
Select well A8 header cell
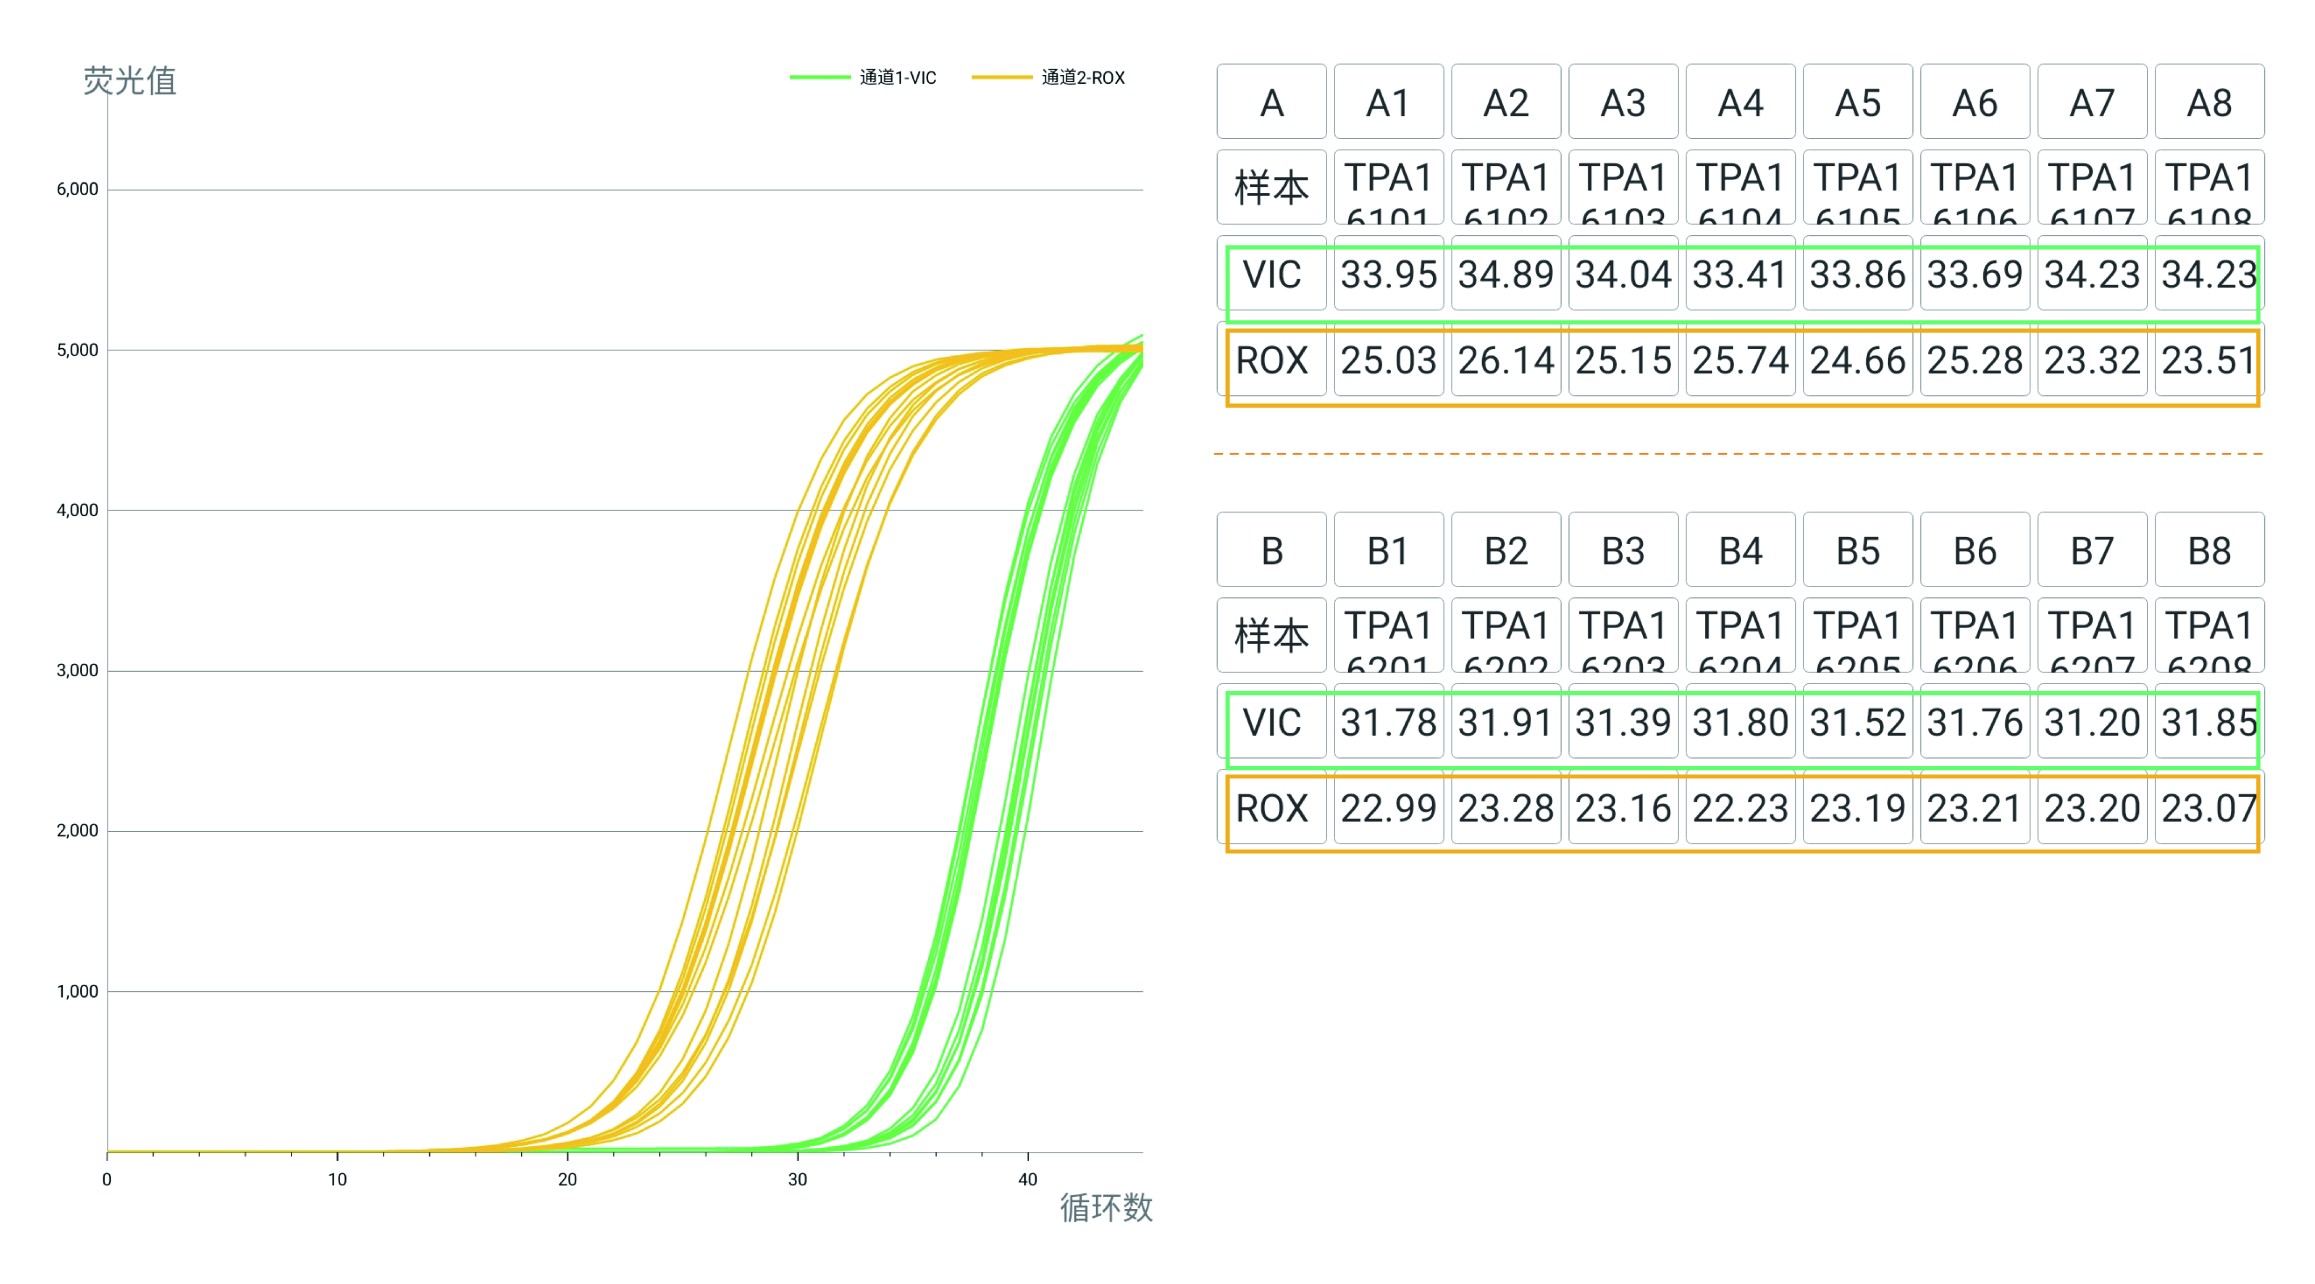[2209, 102]
